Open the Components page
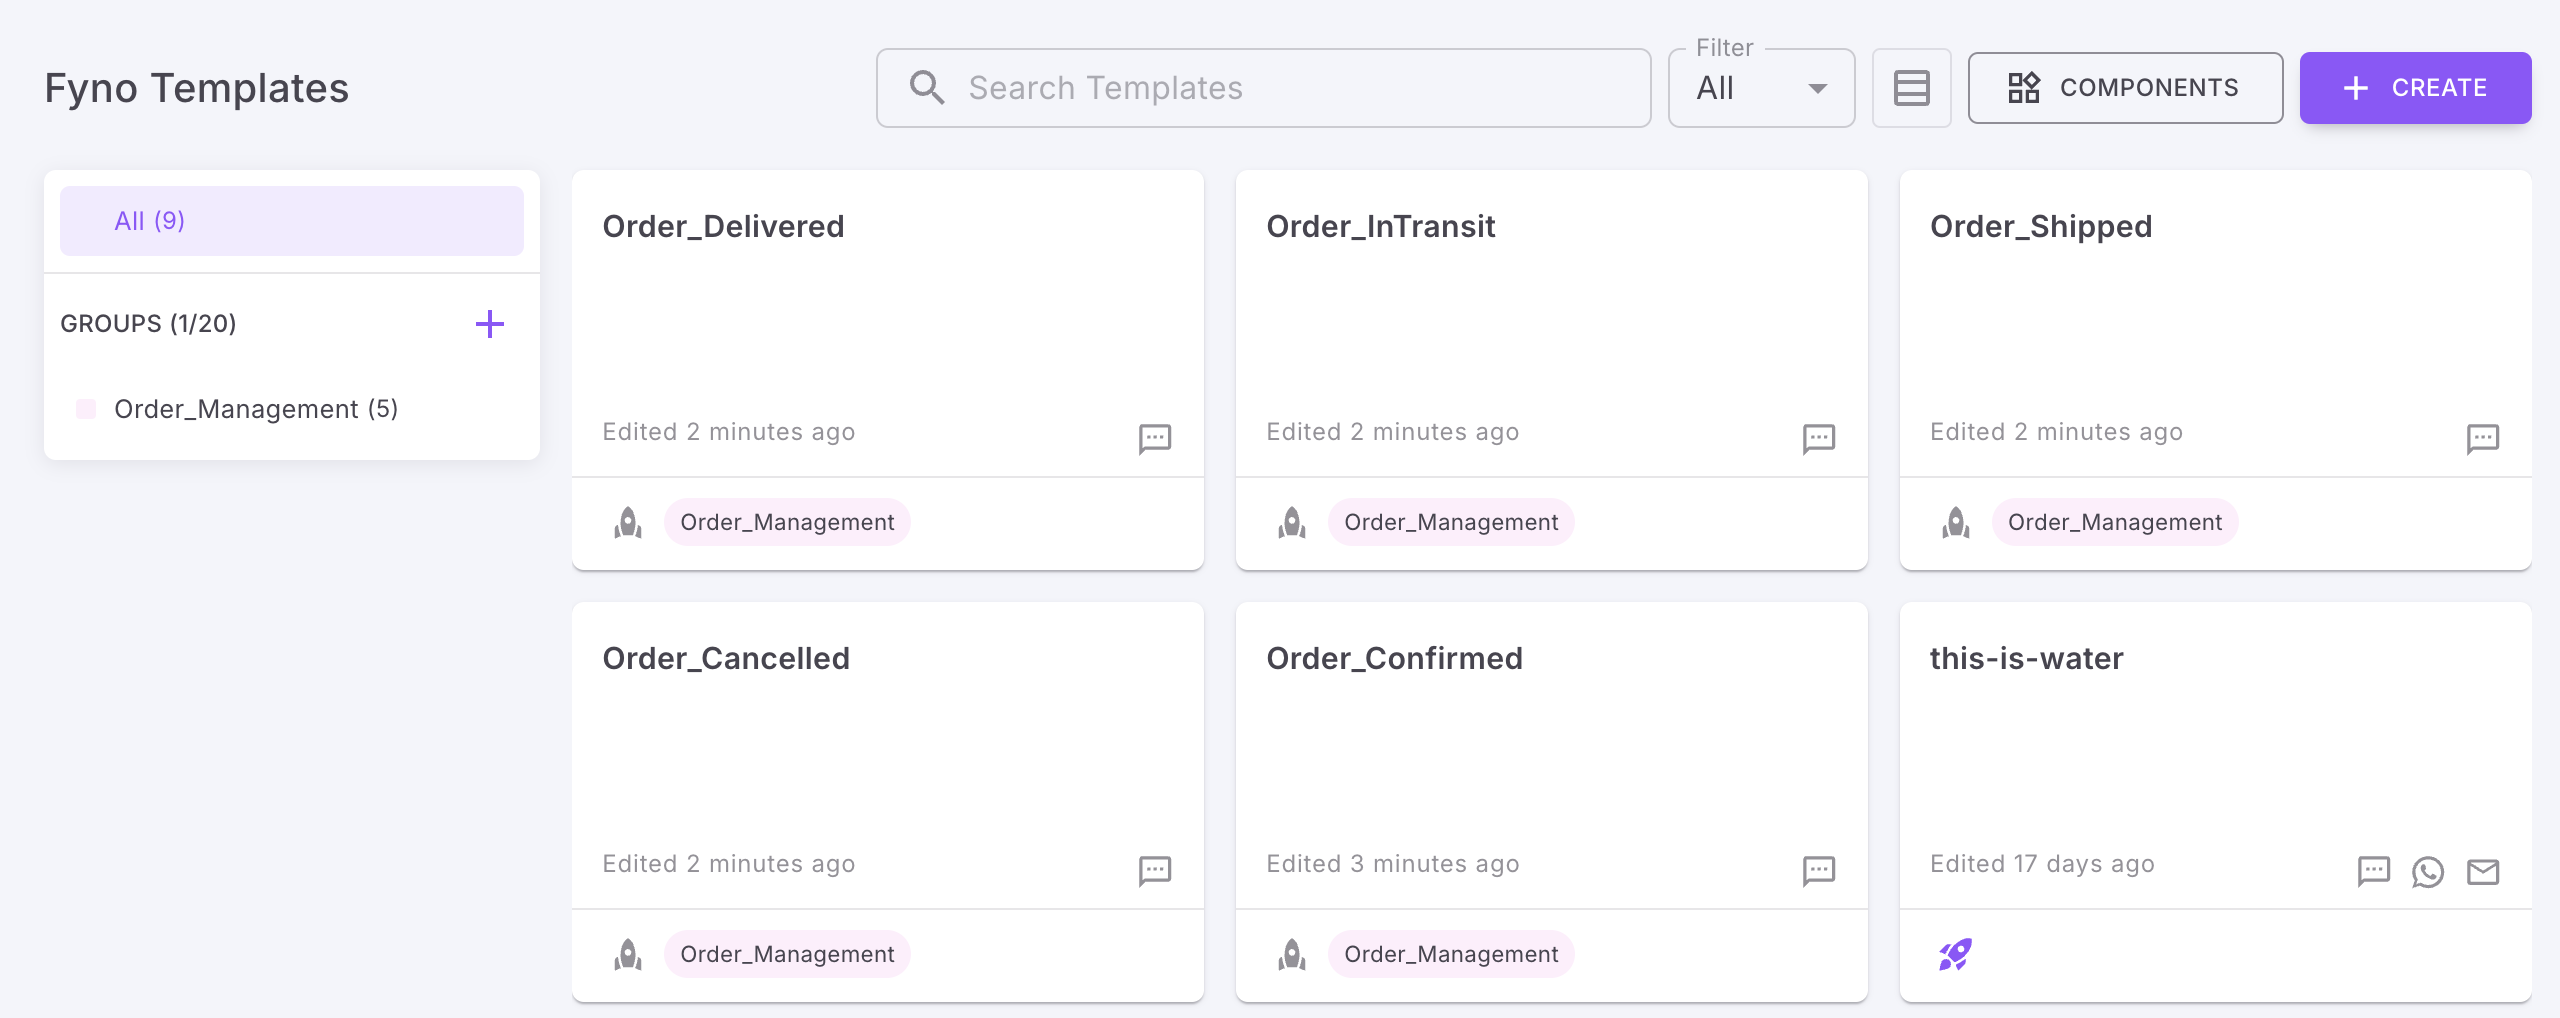Image resolution: width=2560 pixels, height=1018 pixels. [x=2124, y=88]
